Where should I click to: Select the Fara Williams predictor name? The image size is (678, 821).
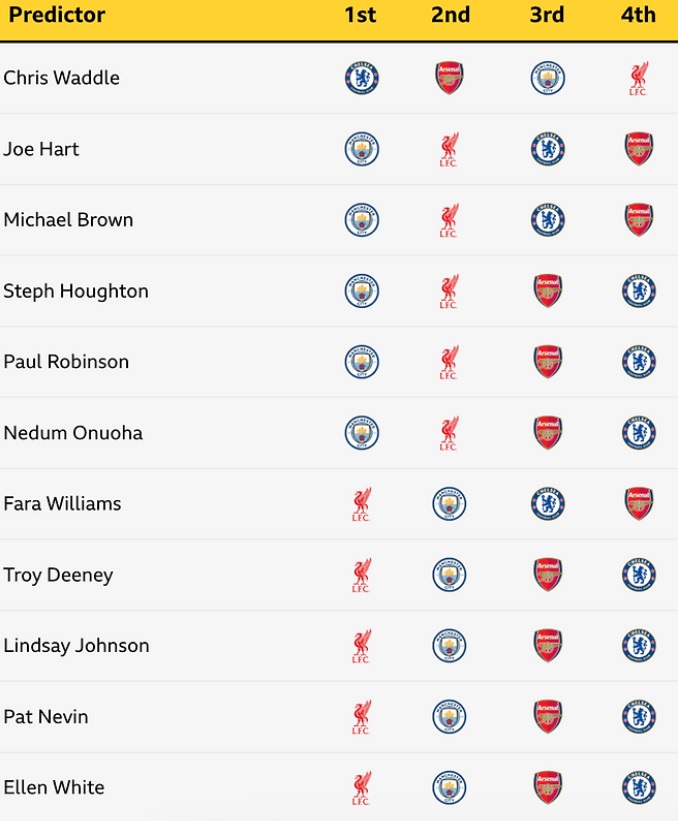[x=62, y=504]
